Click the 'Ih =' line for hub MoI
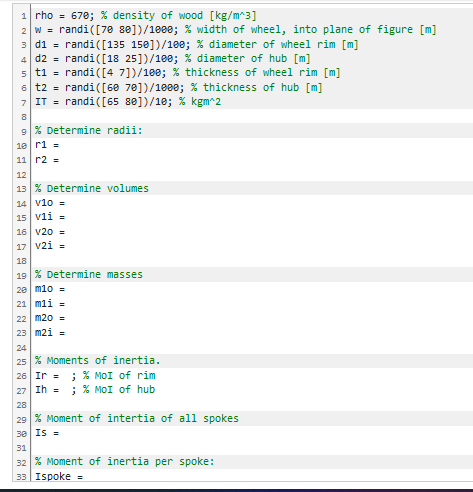The width and height of the screenshot is (473, 492). pos(95,390)
